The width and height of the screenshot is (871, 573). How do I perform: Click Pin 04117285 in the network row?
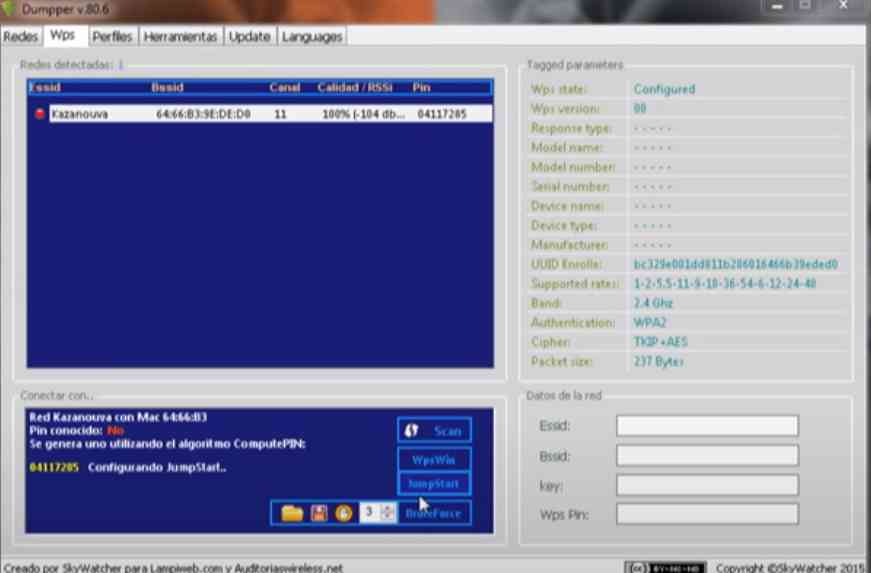[x=442, y=114]
